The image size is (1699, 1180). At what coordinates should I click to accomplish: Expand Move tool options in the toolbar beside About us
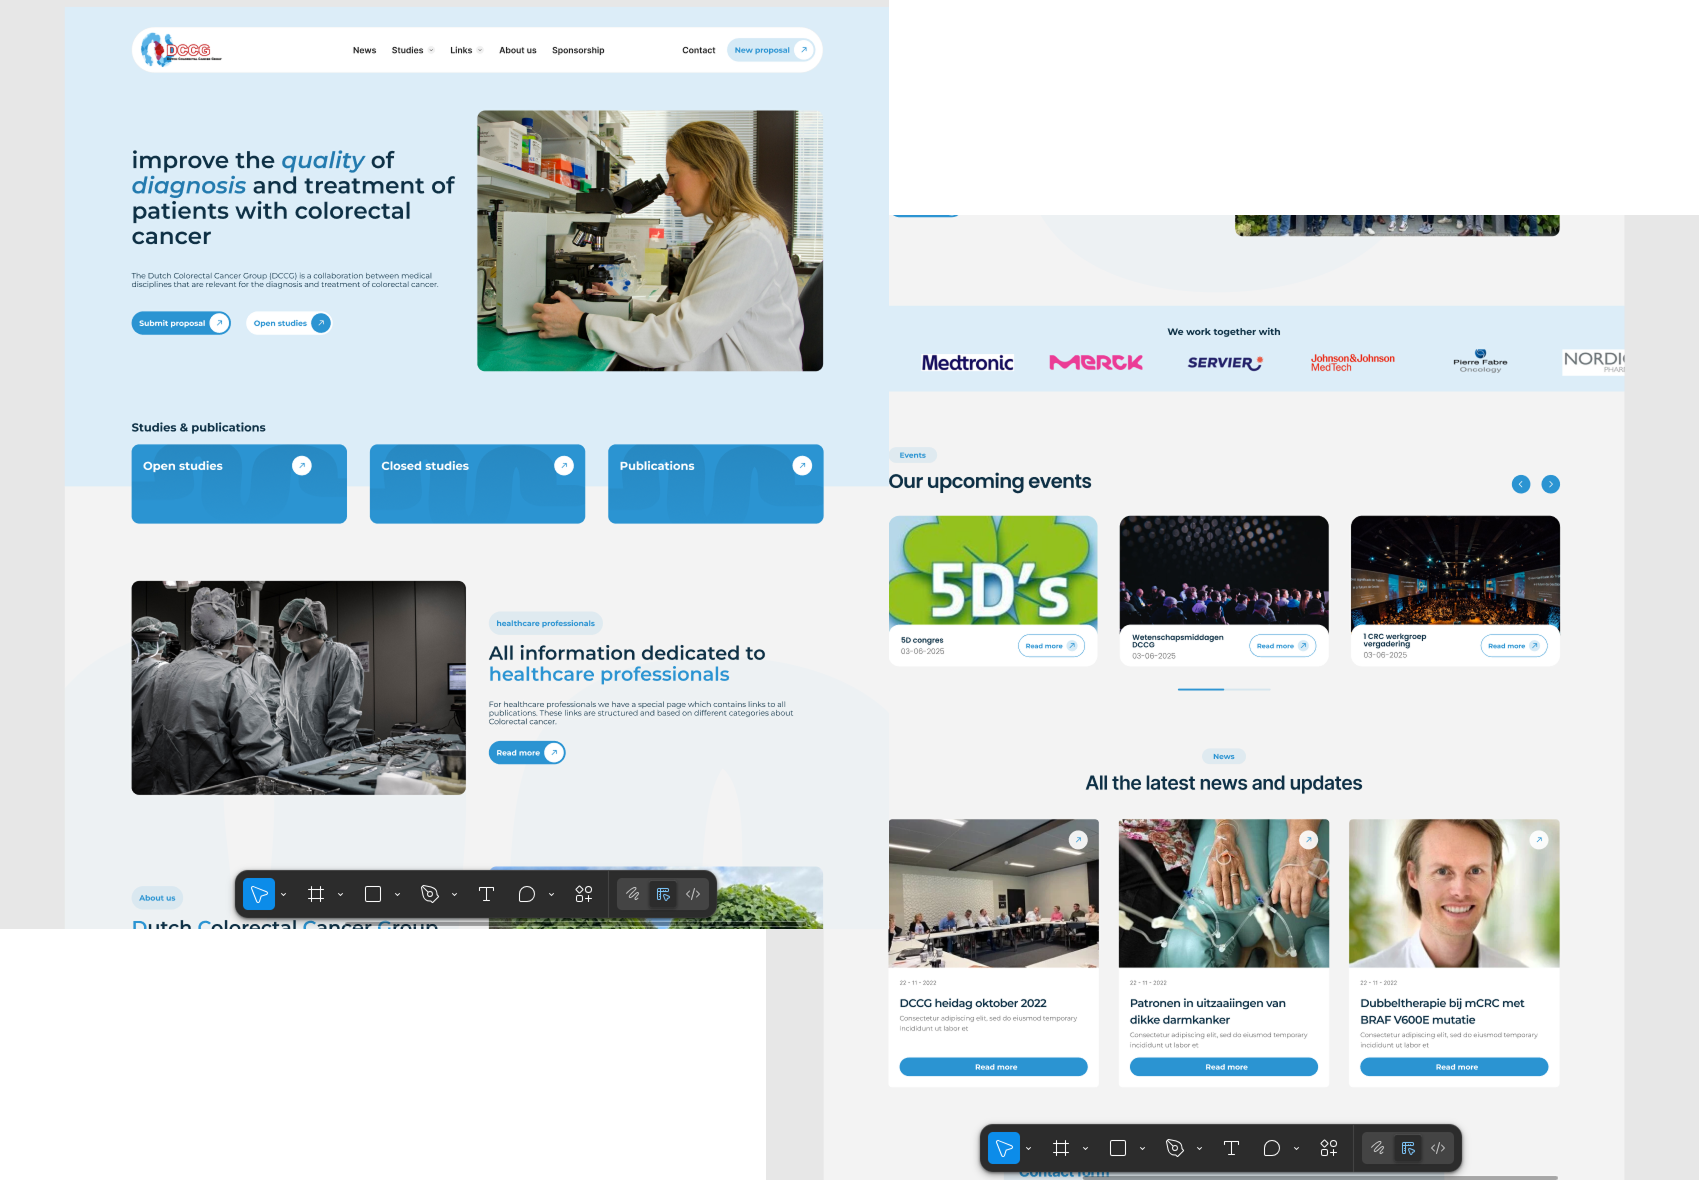pos(284,895)
